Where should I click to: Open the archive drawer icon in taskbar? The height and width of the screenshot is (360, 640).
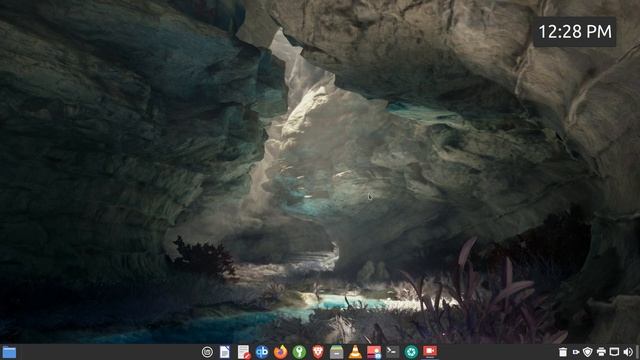(x=336, y=352)
